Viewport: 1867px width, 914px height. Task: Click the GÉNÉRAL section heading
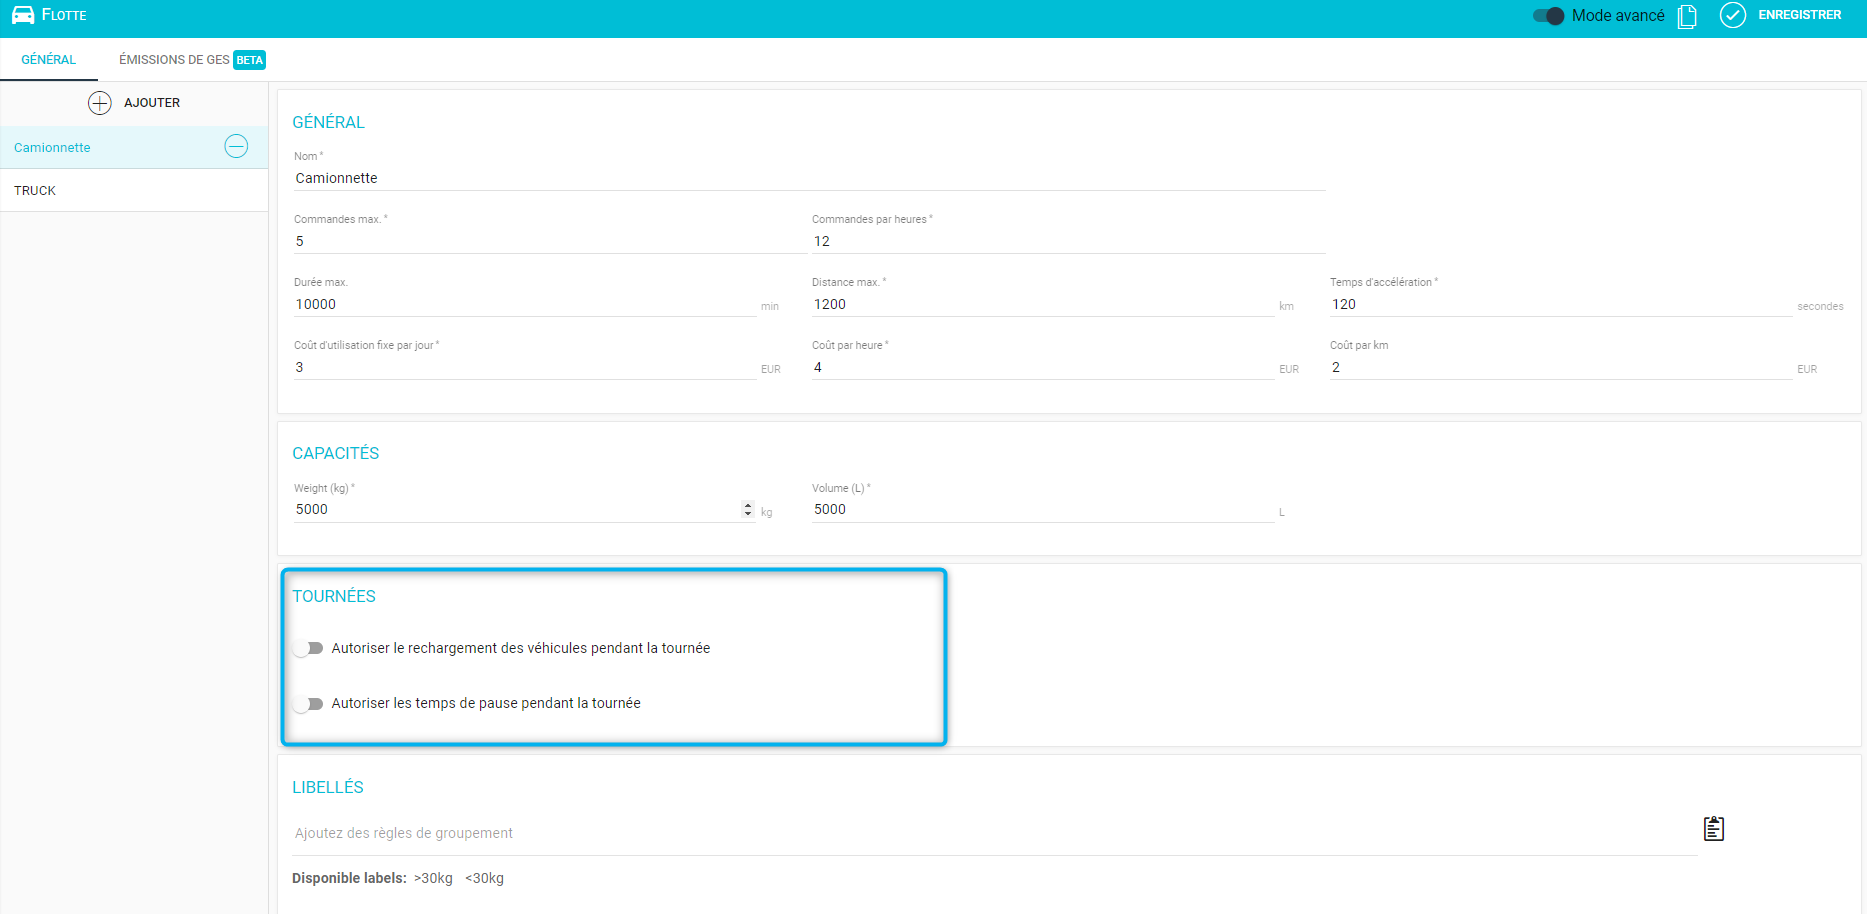pyautogui.click(x=329, y=122)
